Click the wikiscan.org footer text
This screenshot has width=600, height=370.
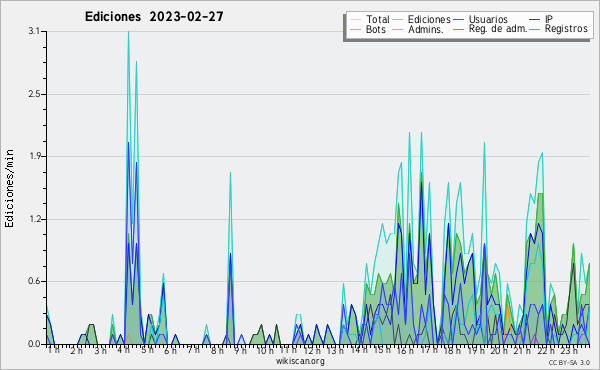click(x=300, y=361)
